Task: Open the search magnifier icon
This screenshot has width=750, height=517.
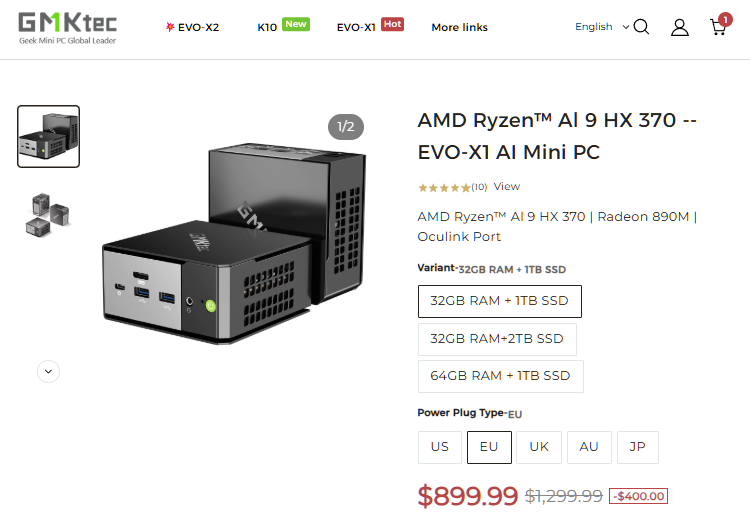Action: click(641, 27)
